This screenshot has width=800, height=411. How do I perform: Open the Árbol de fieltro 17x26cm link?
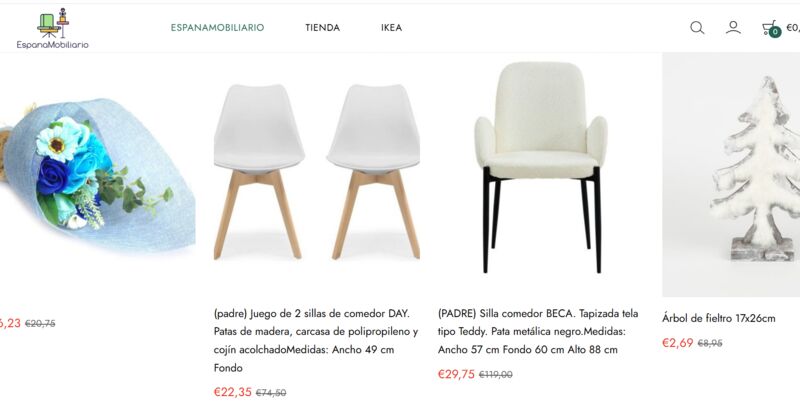(x=718, y=318)
